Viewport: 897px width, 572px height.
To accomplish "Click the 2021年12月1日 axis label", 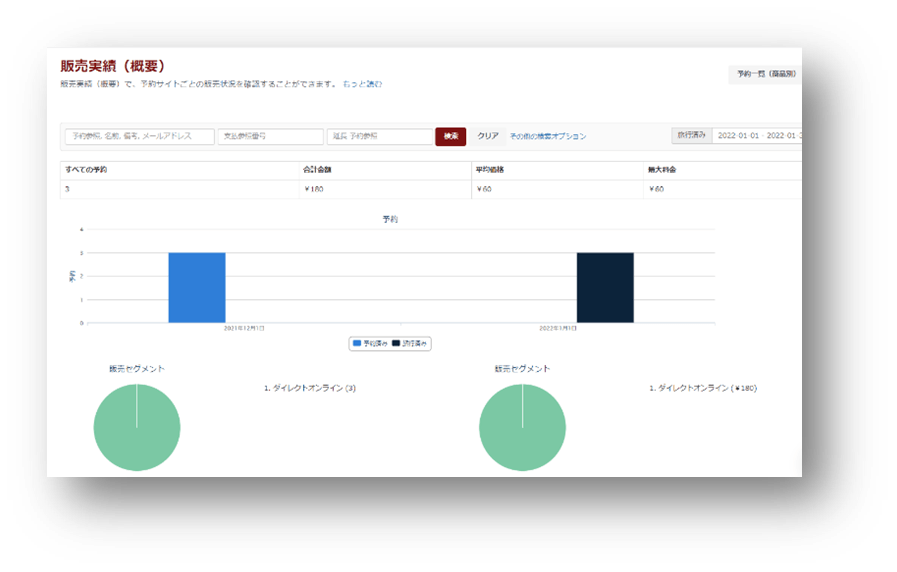I will 244,328.
